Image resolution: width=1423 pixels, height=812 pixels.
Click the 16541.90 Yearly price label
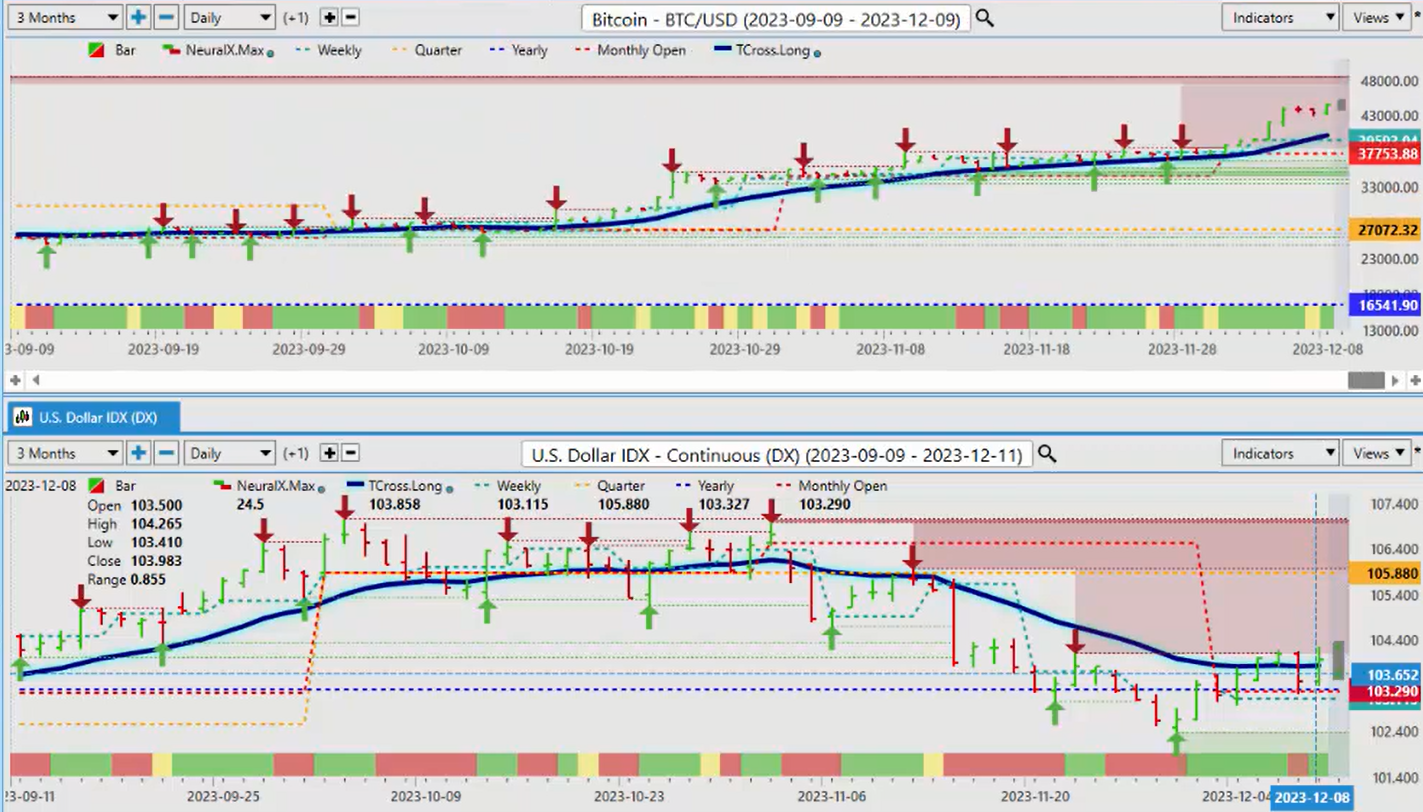(1385, 305)
